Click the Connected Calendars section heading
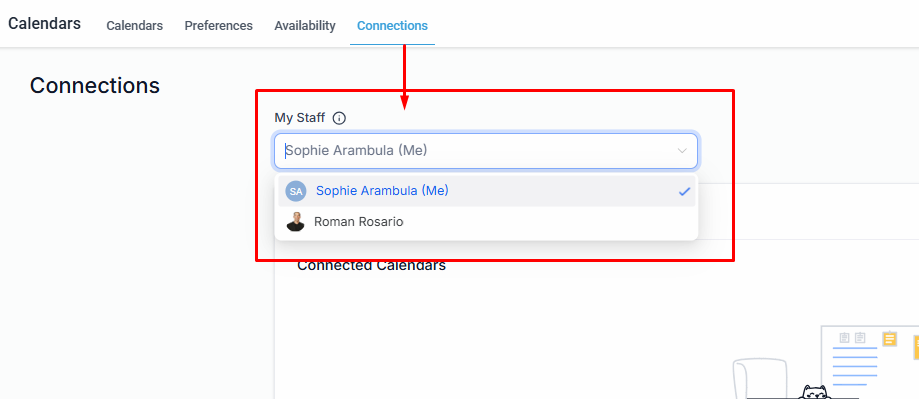The width and height of the screenshot is (919, 399). (x=372, y=266)
